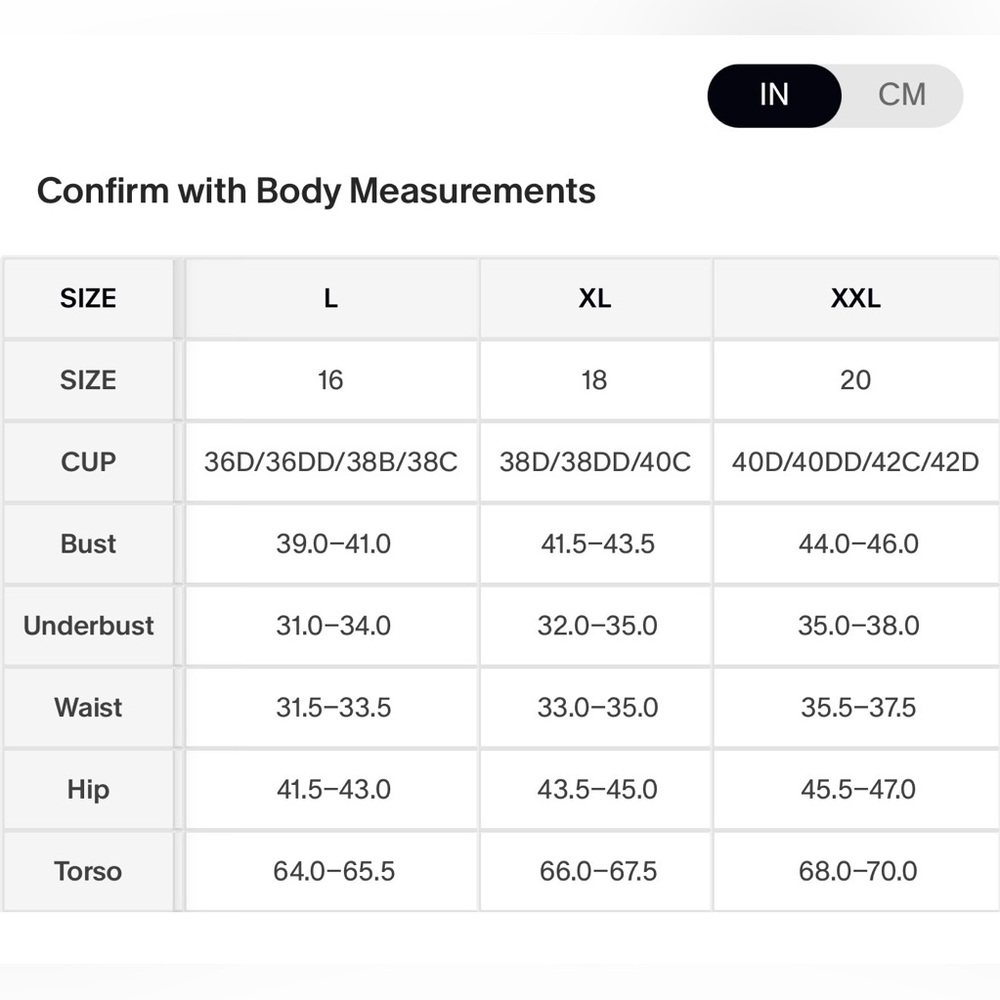This screenshot has height=1000, width=1000.
Task: Select the IN unit toggle
Action: (774, 95)
